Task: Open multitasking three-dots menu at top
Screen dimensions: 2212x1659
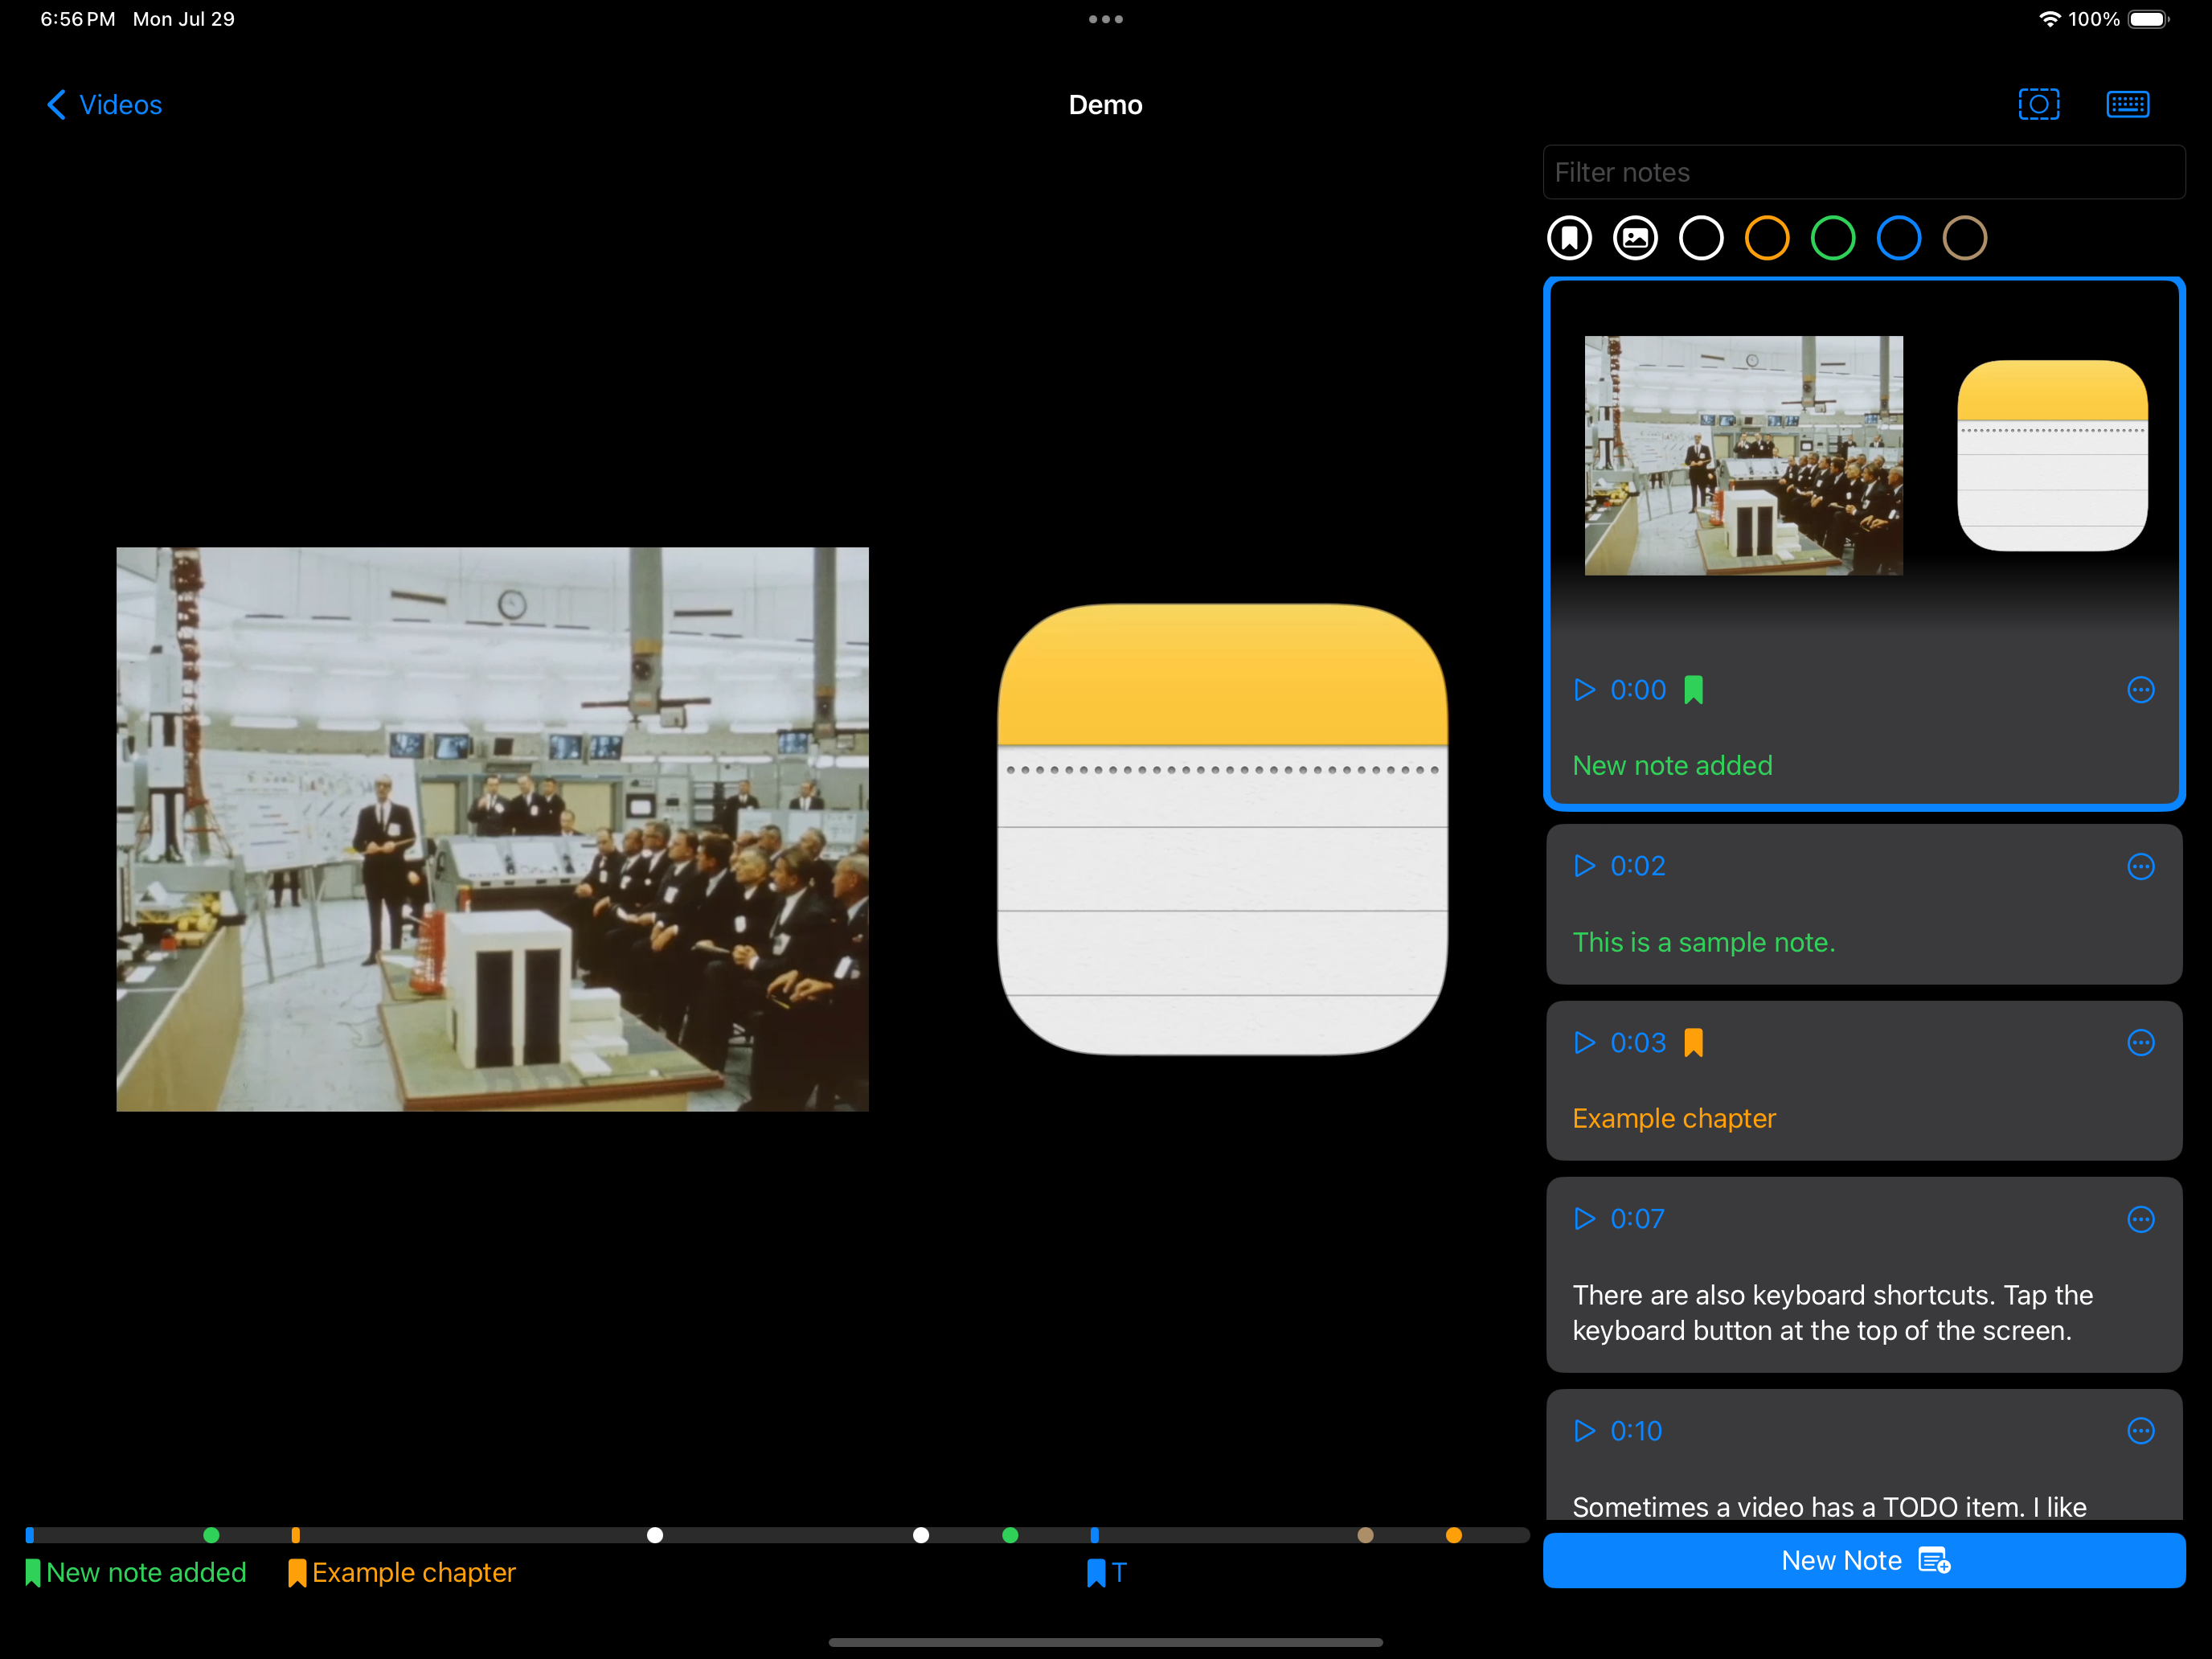Action: pos(1105,19)
